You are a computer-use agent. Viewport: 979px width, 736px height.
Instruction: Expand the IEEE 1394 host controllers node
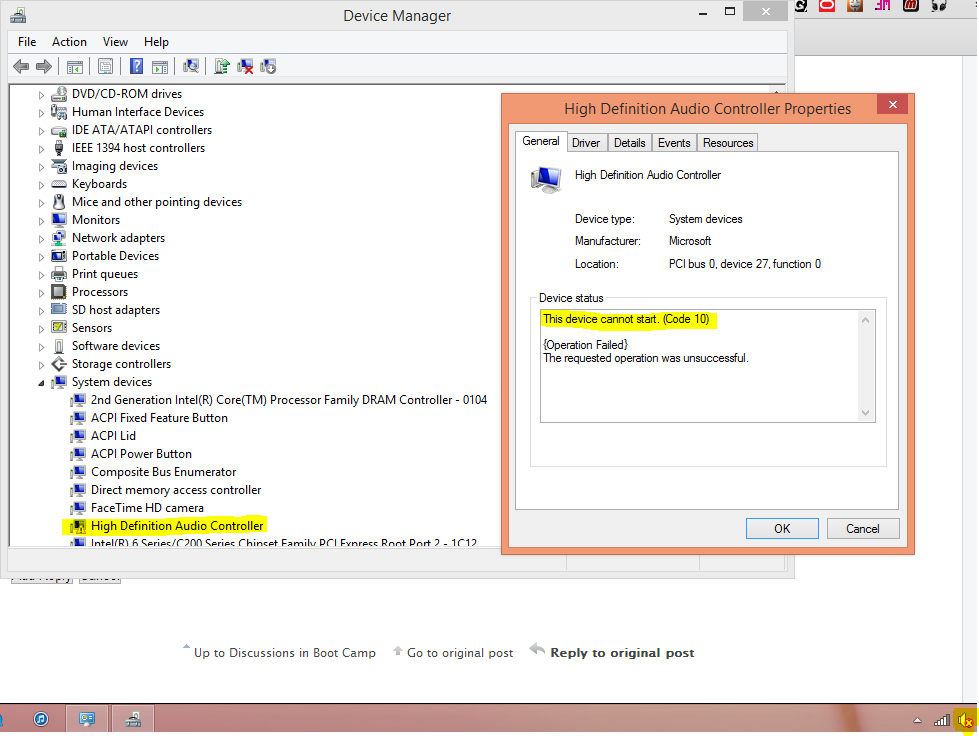[41, 149]
